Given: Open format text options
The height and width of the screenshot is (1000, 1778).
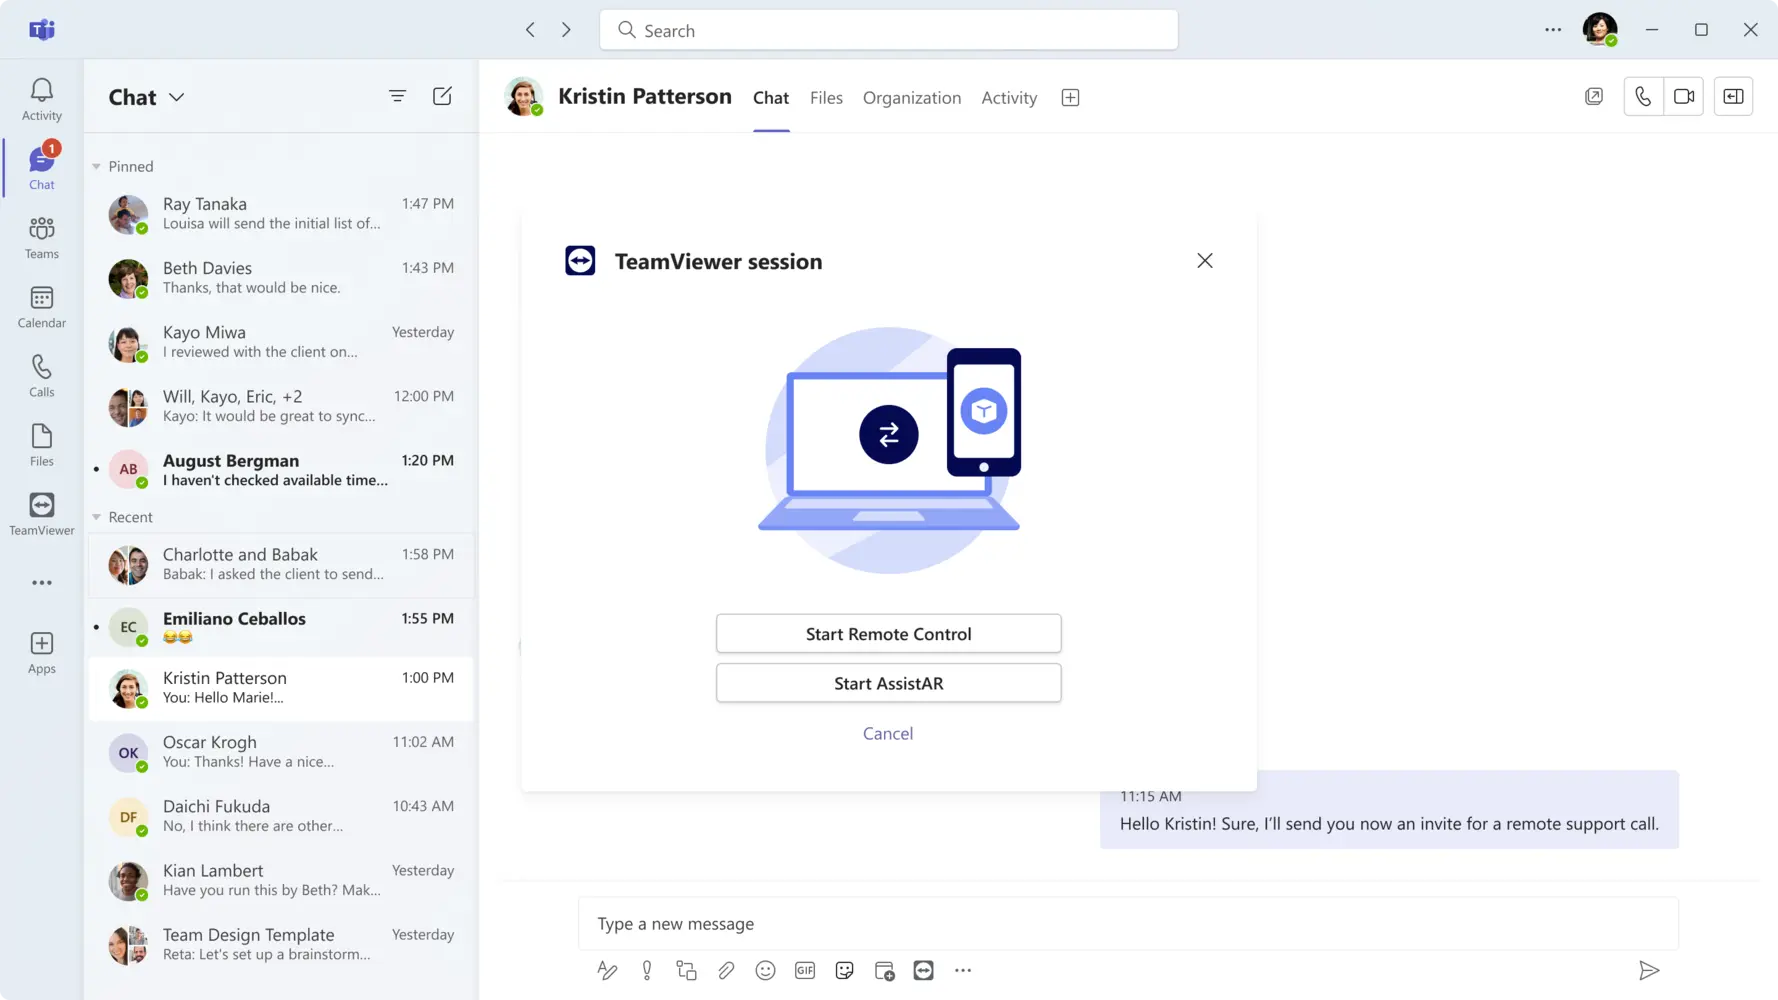Looking at the screenshot, I should pyautogui.click(x=607, y=970).
